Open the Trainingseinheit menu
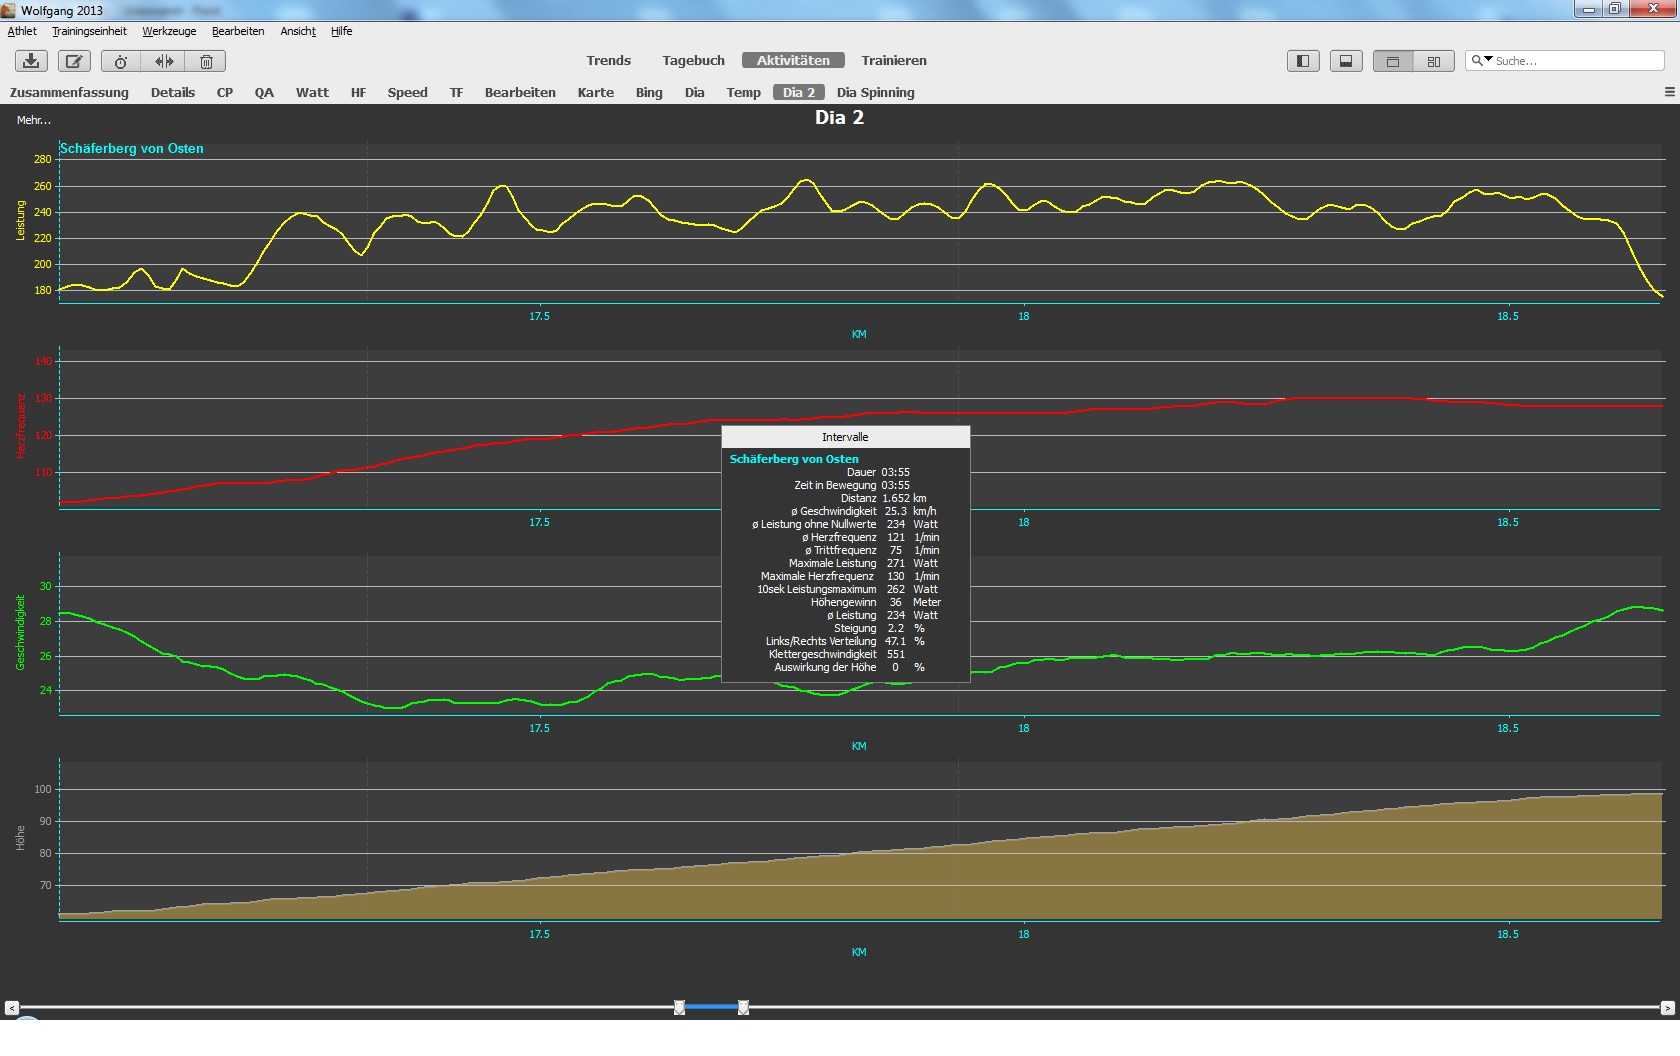Screen dimensions: 1680x1056 click(89, 31)
